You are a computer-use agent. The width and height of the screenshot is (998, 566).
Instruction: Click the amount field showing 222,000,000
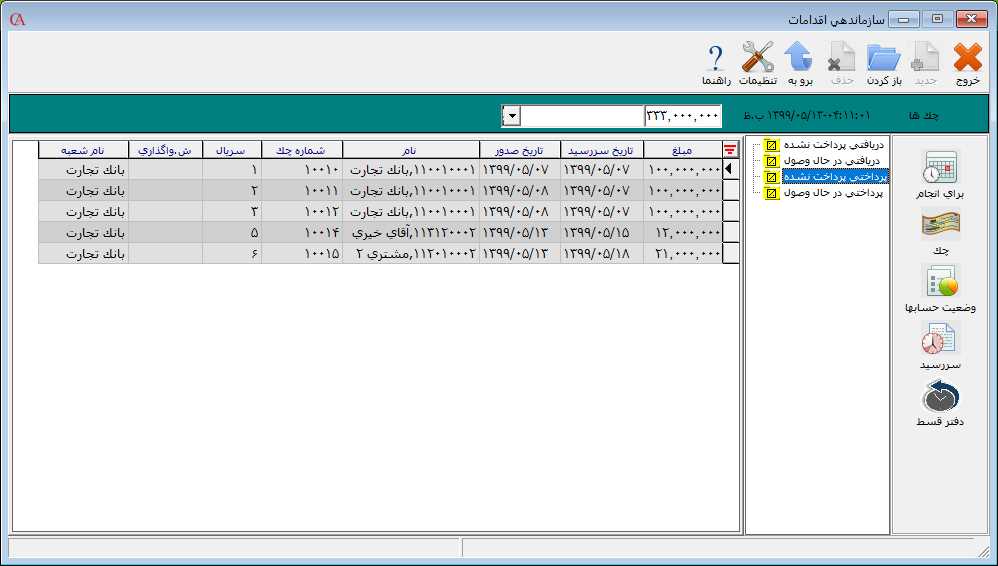pyautogui.click(x=683, y=116)
